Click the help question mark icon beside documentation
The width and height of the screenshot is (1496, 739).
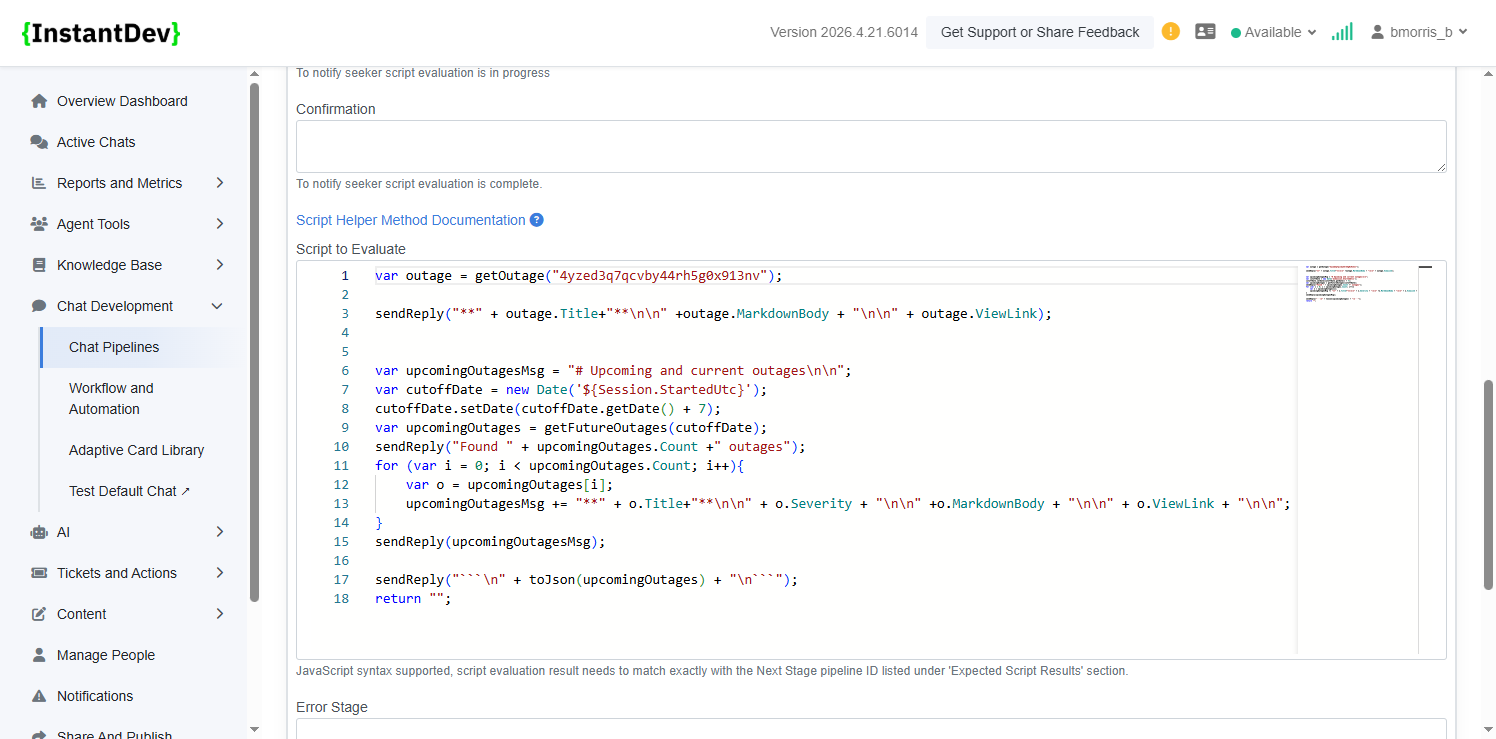537,220
